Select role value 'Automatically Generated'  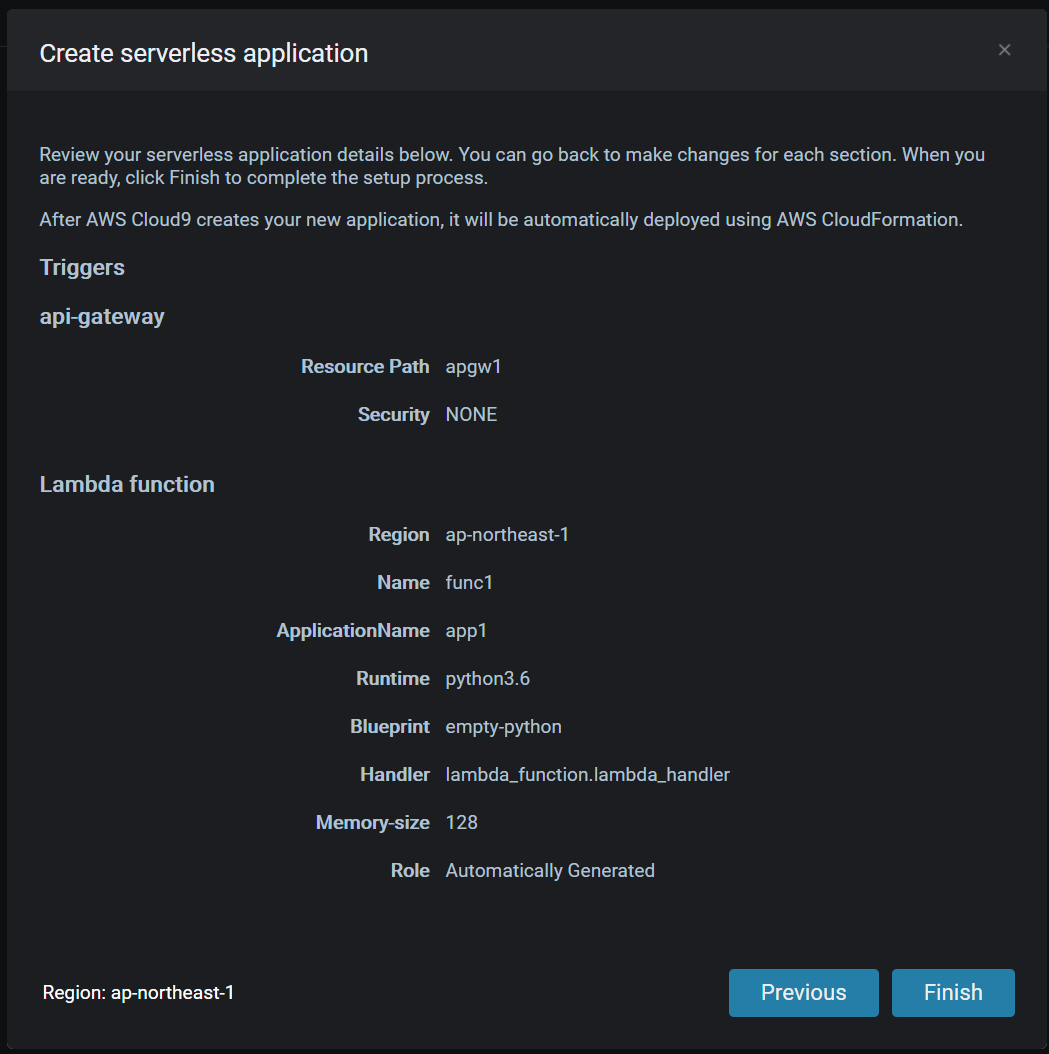tap(550, 870)
